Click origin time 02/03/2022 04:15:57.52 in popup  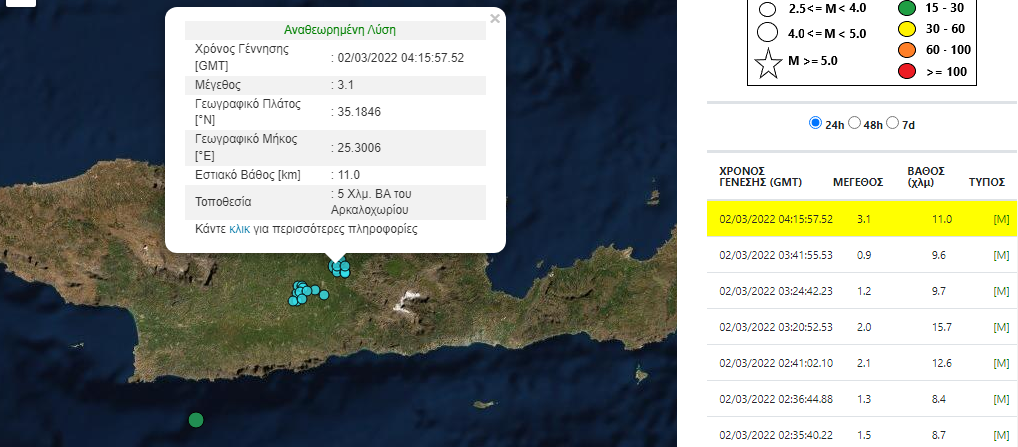[x=401, y=58]
